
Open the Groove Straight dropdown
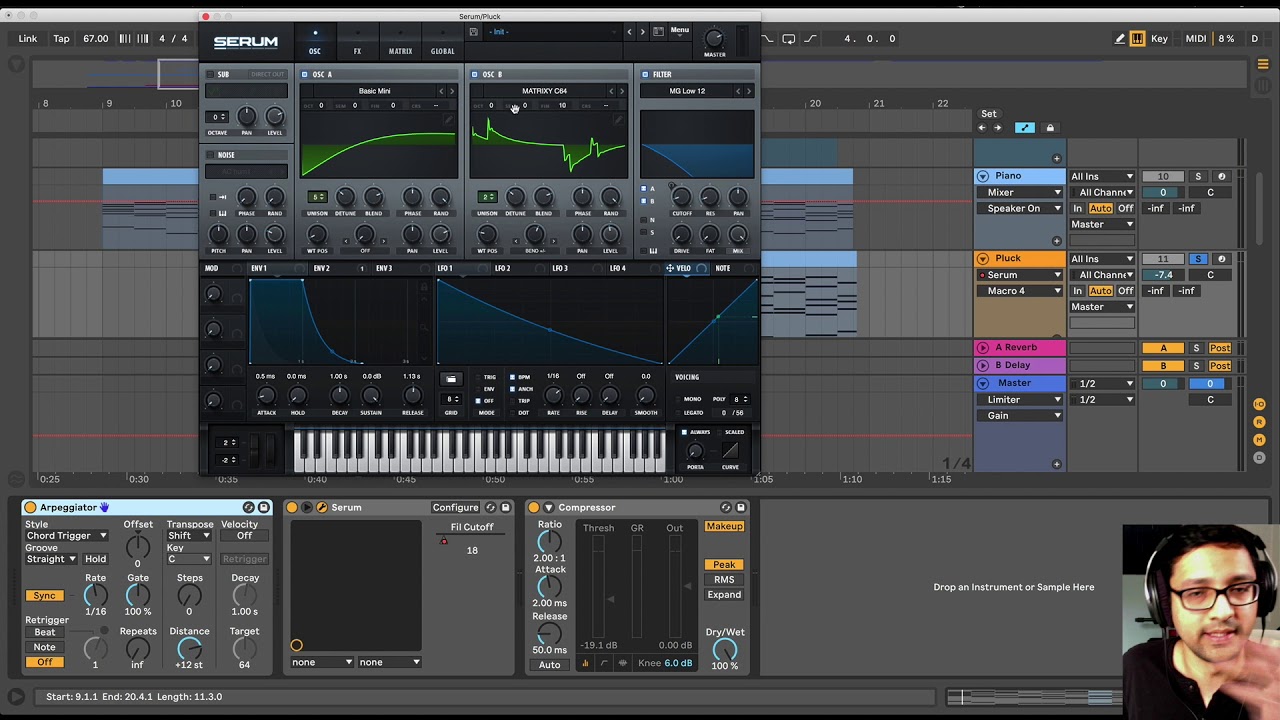51,559
